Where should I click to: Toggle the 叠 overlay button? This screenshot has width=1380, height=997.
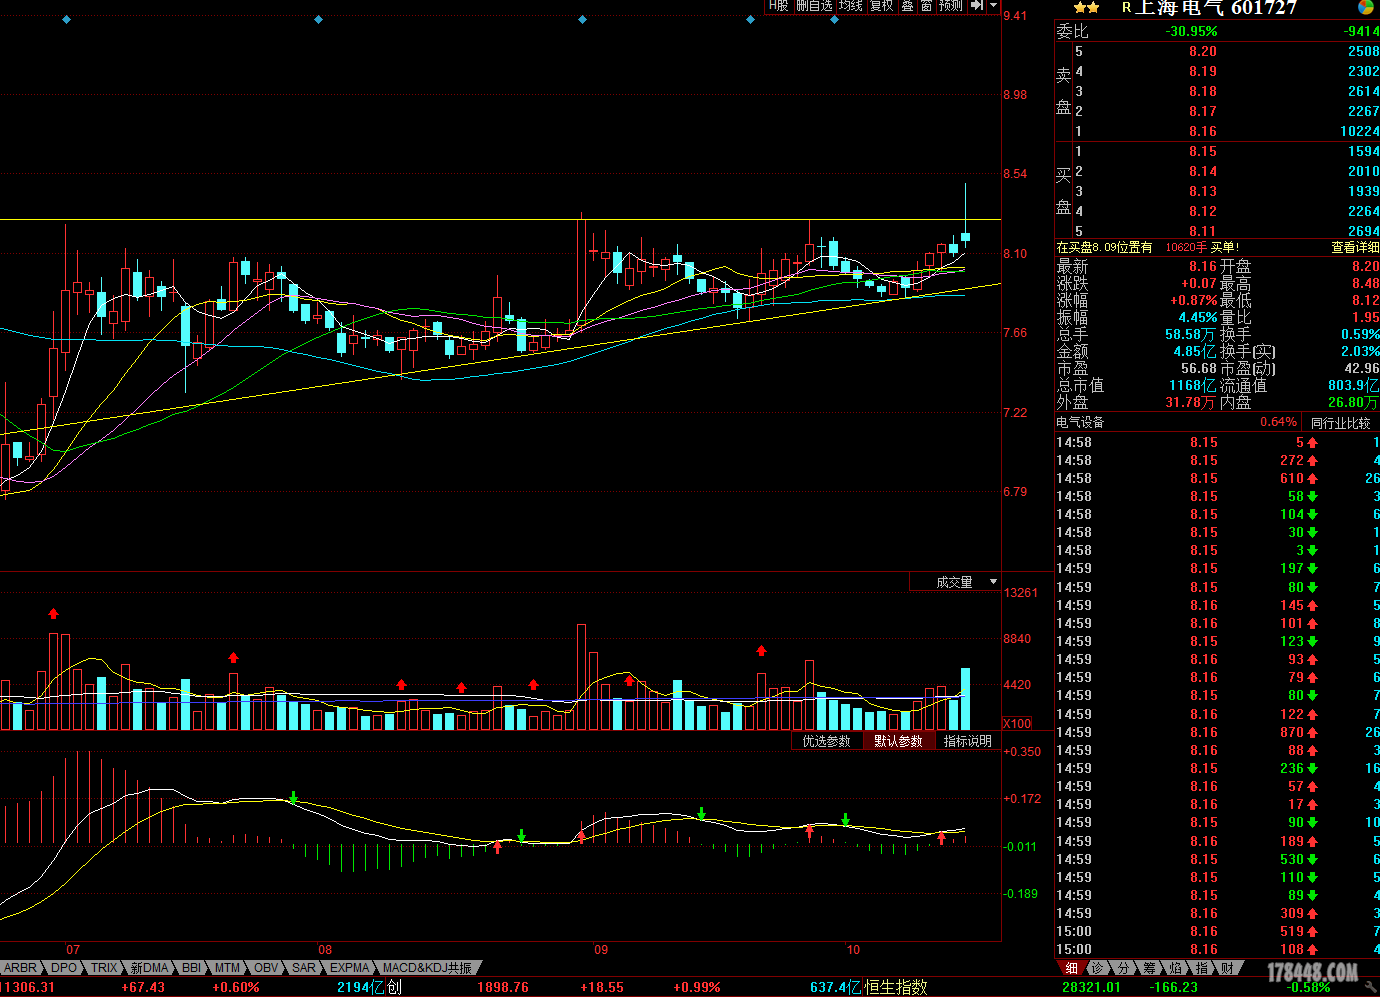click(x=907, y=5)
